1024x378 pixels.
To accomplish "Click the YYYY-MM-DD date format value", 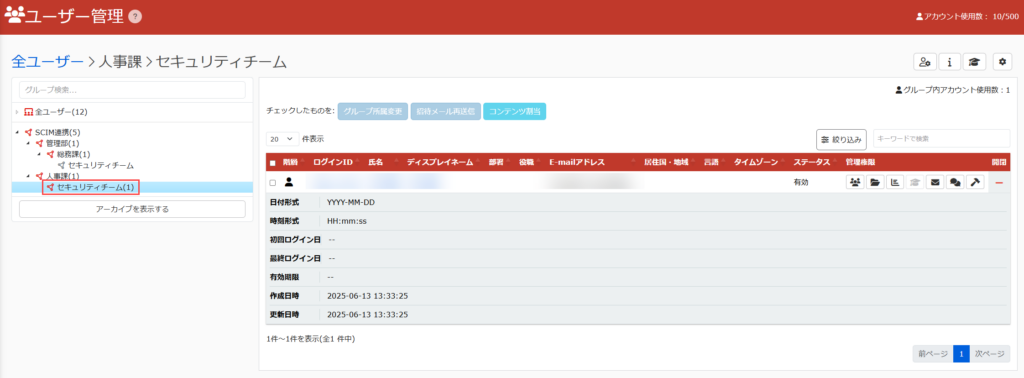I will pos(351,202).
